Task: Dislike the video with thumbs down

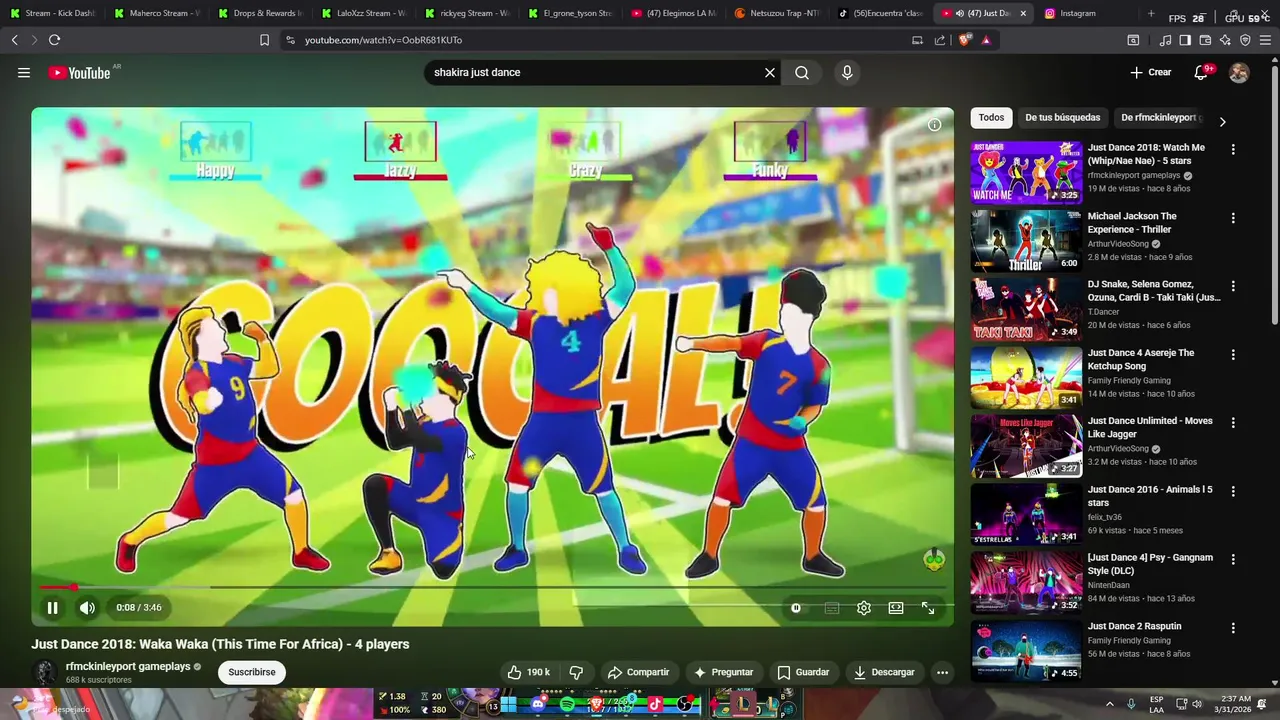Action: coord(576,672)
